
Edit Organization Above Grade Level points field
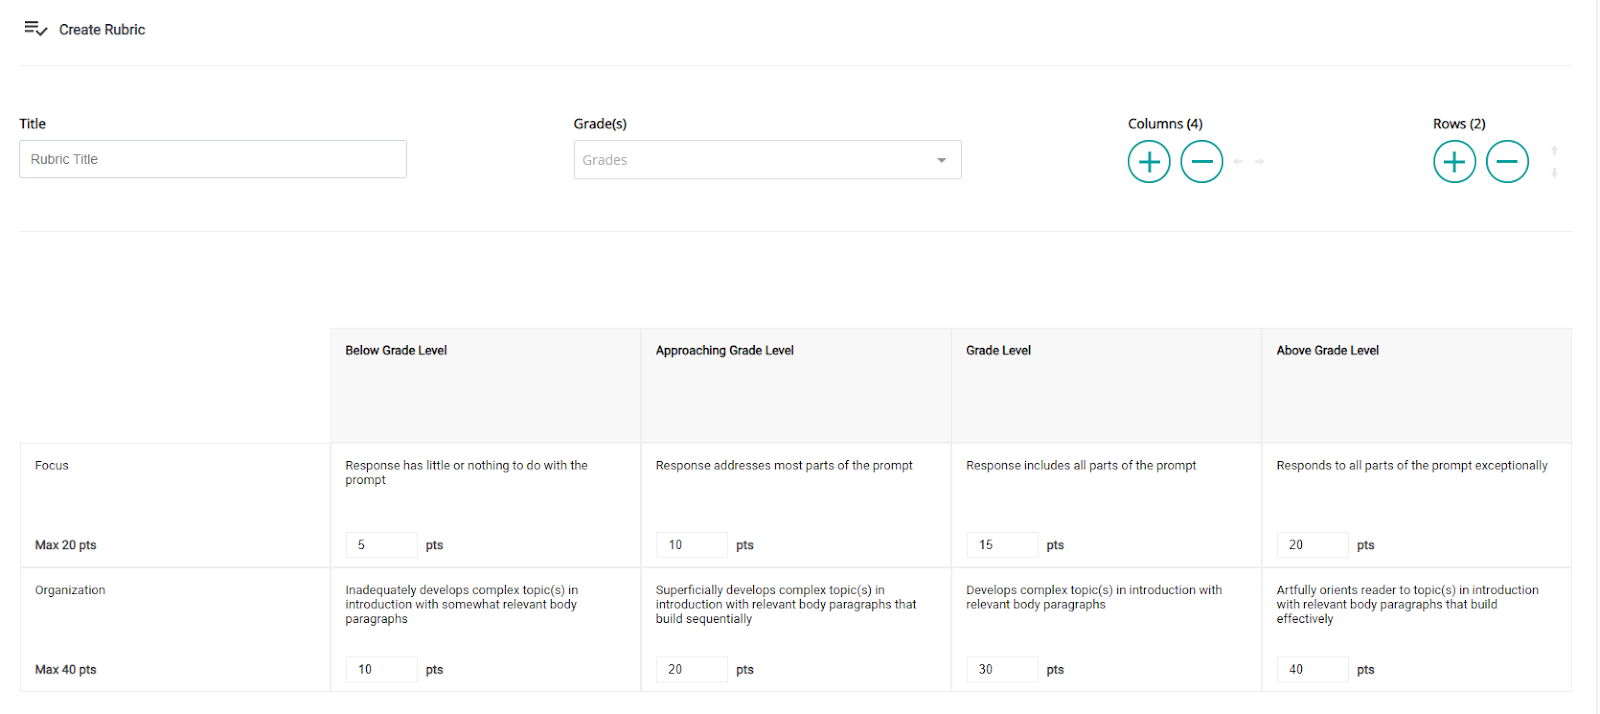[1312, 670]
